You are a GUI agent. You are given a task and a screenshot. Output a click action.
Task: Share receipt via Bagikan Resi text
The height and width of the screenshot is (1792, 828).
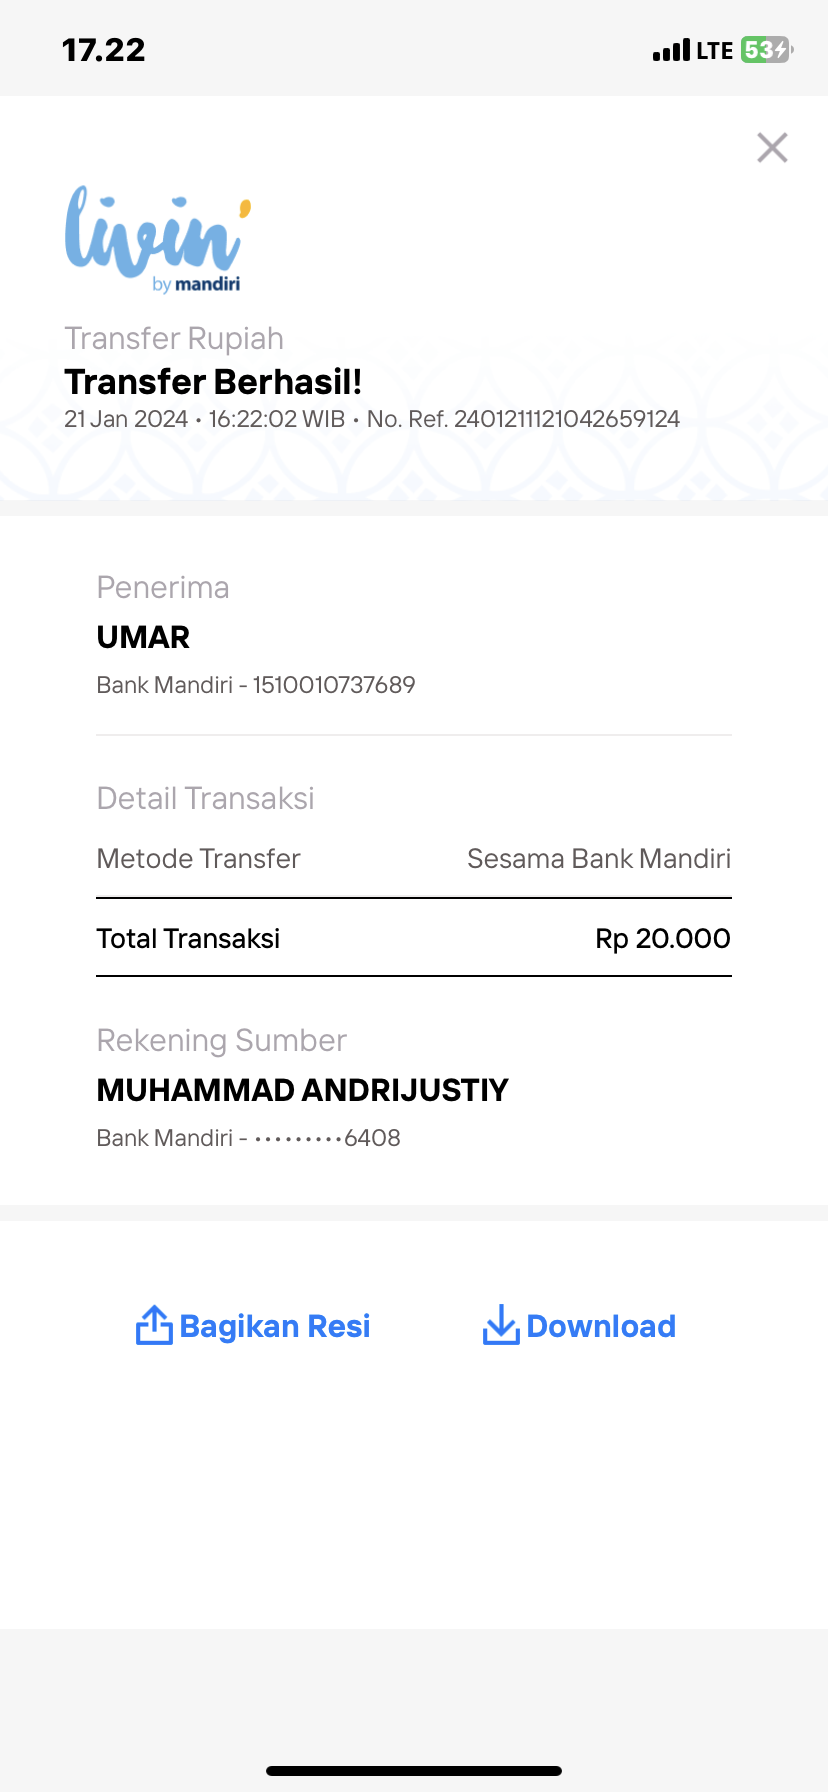pyautogui.click(x=275, y=1326)
